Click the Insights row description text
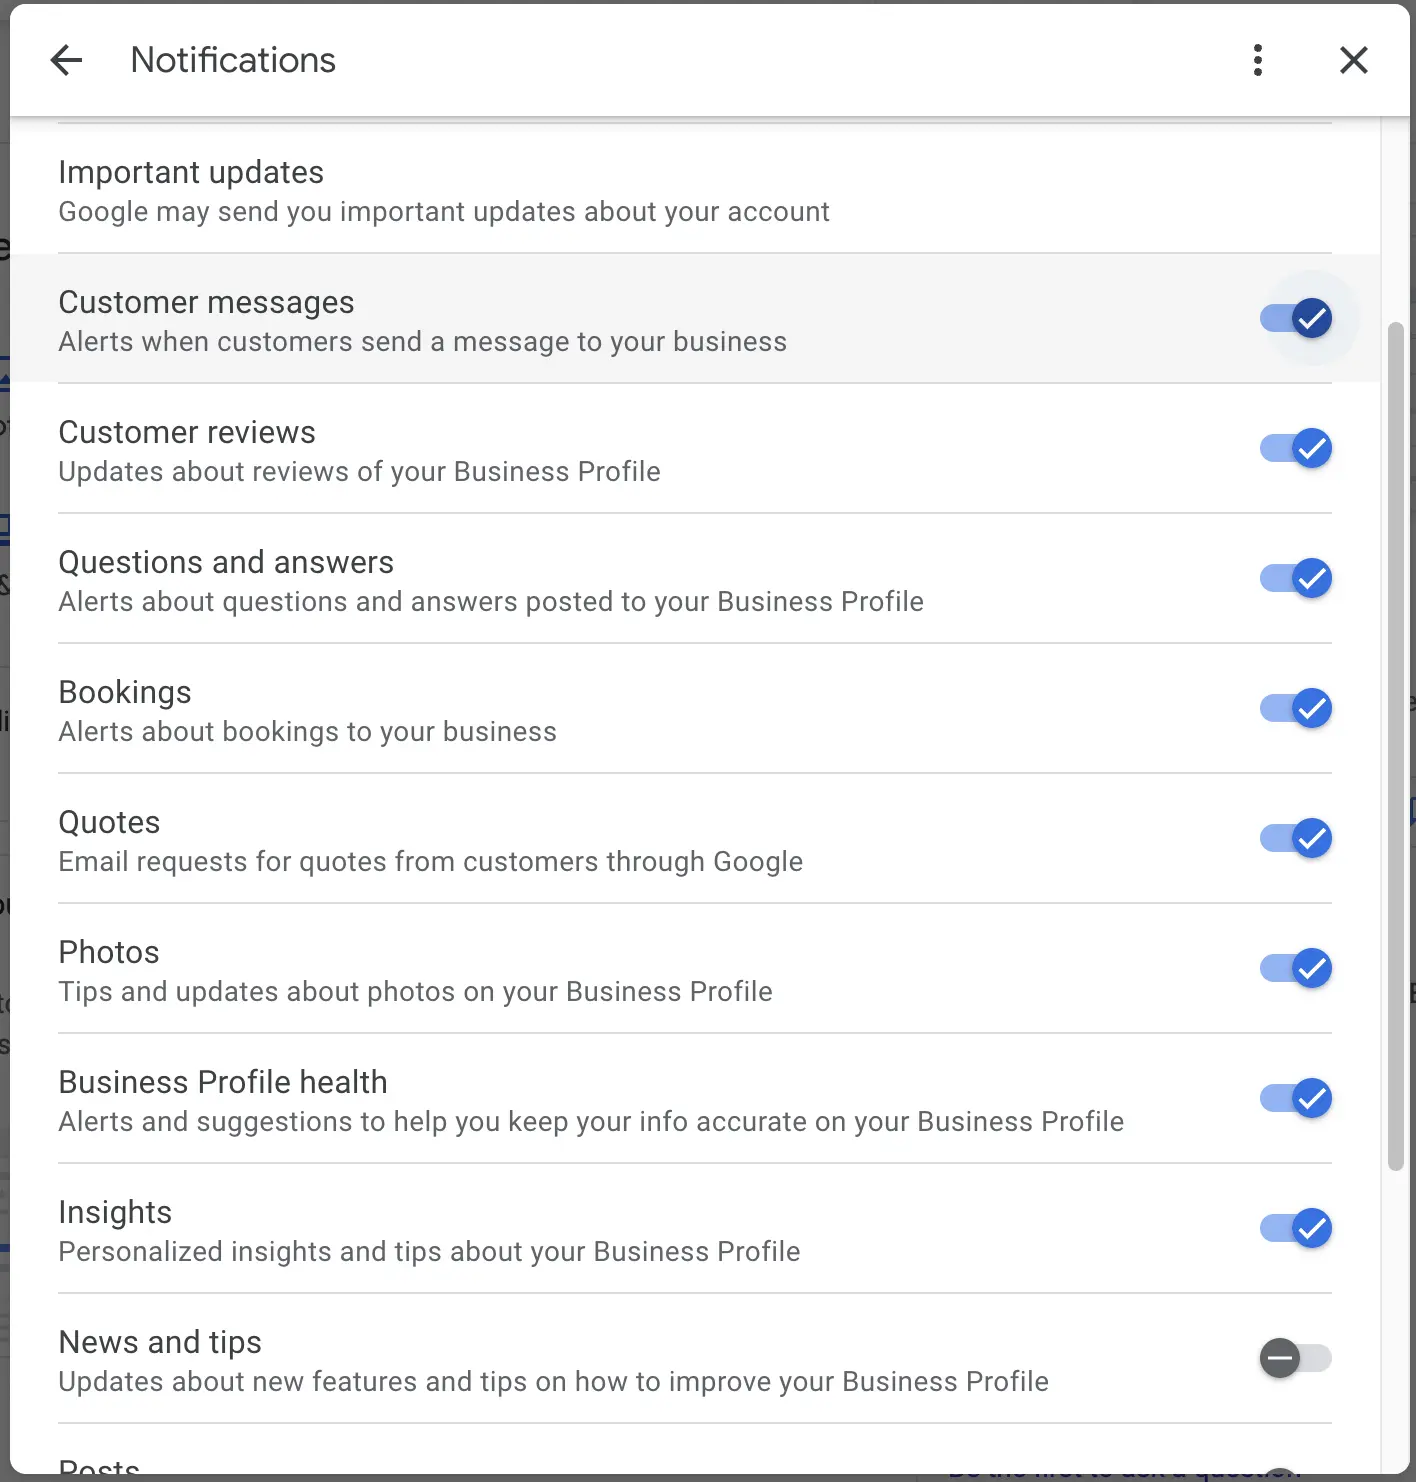This screenshot has height=1482, width=1416. [428, 1251]
